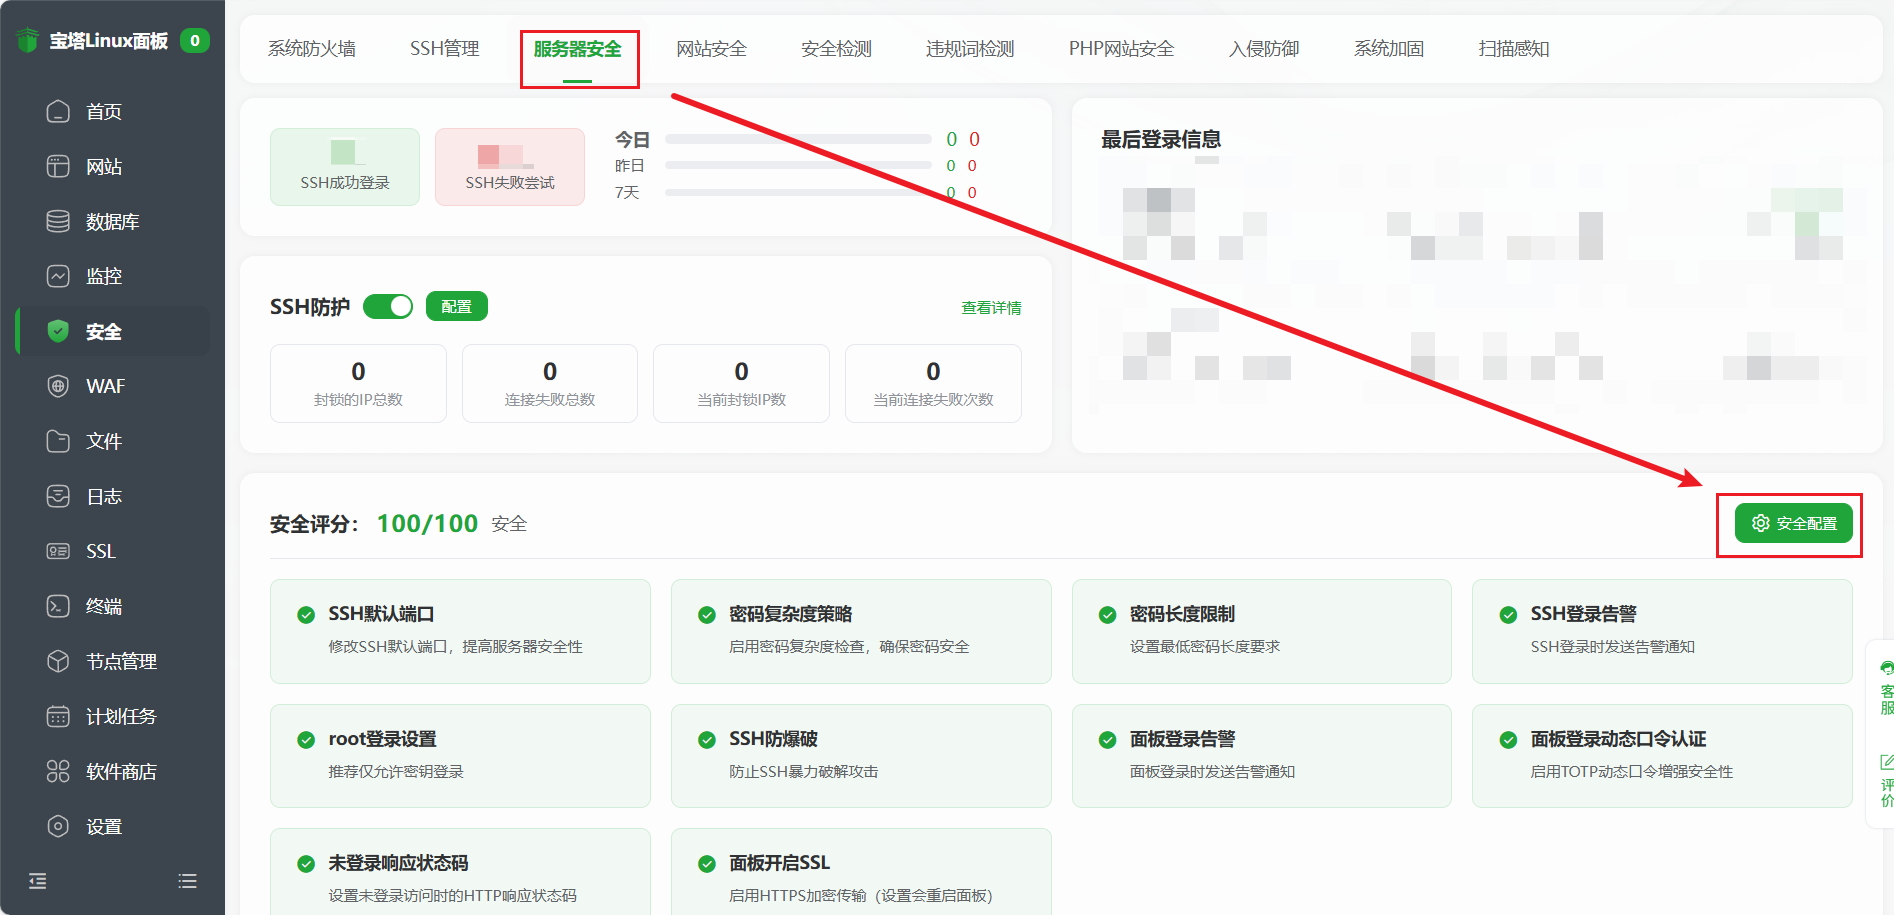Click the check icon on 密码复杂度策略
The height and width of the screenshot is (915, 1894).
[707, 615]
